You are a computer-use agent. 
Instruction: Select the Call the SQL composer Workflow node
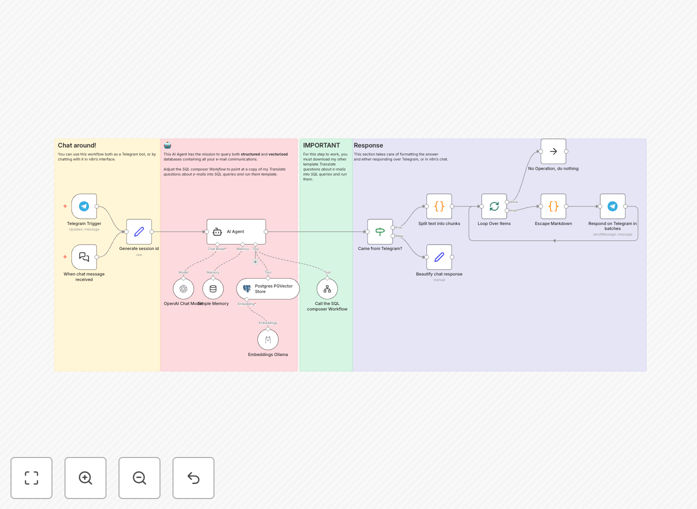coord(327,289)
